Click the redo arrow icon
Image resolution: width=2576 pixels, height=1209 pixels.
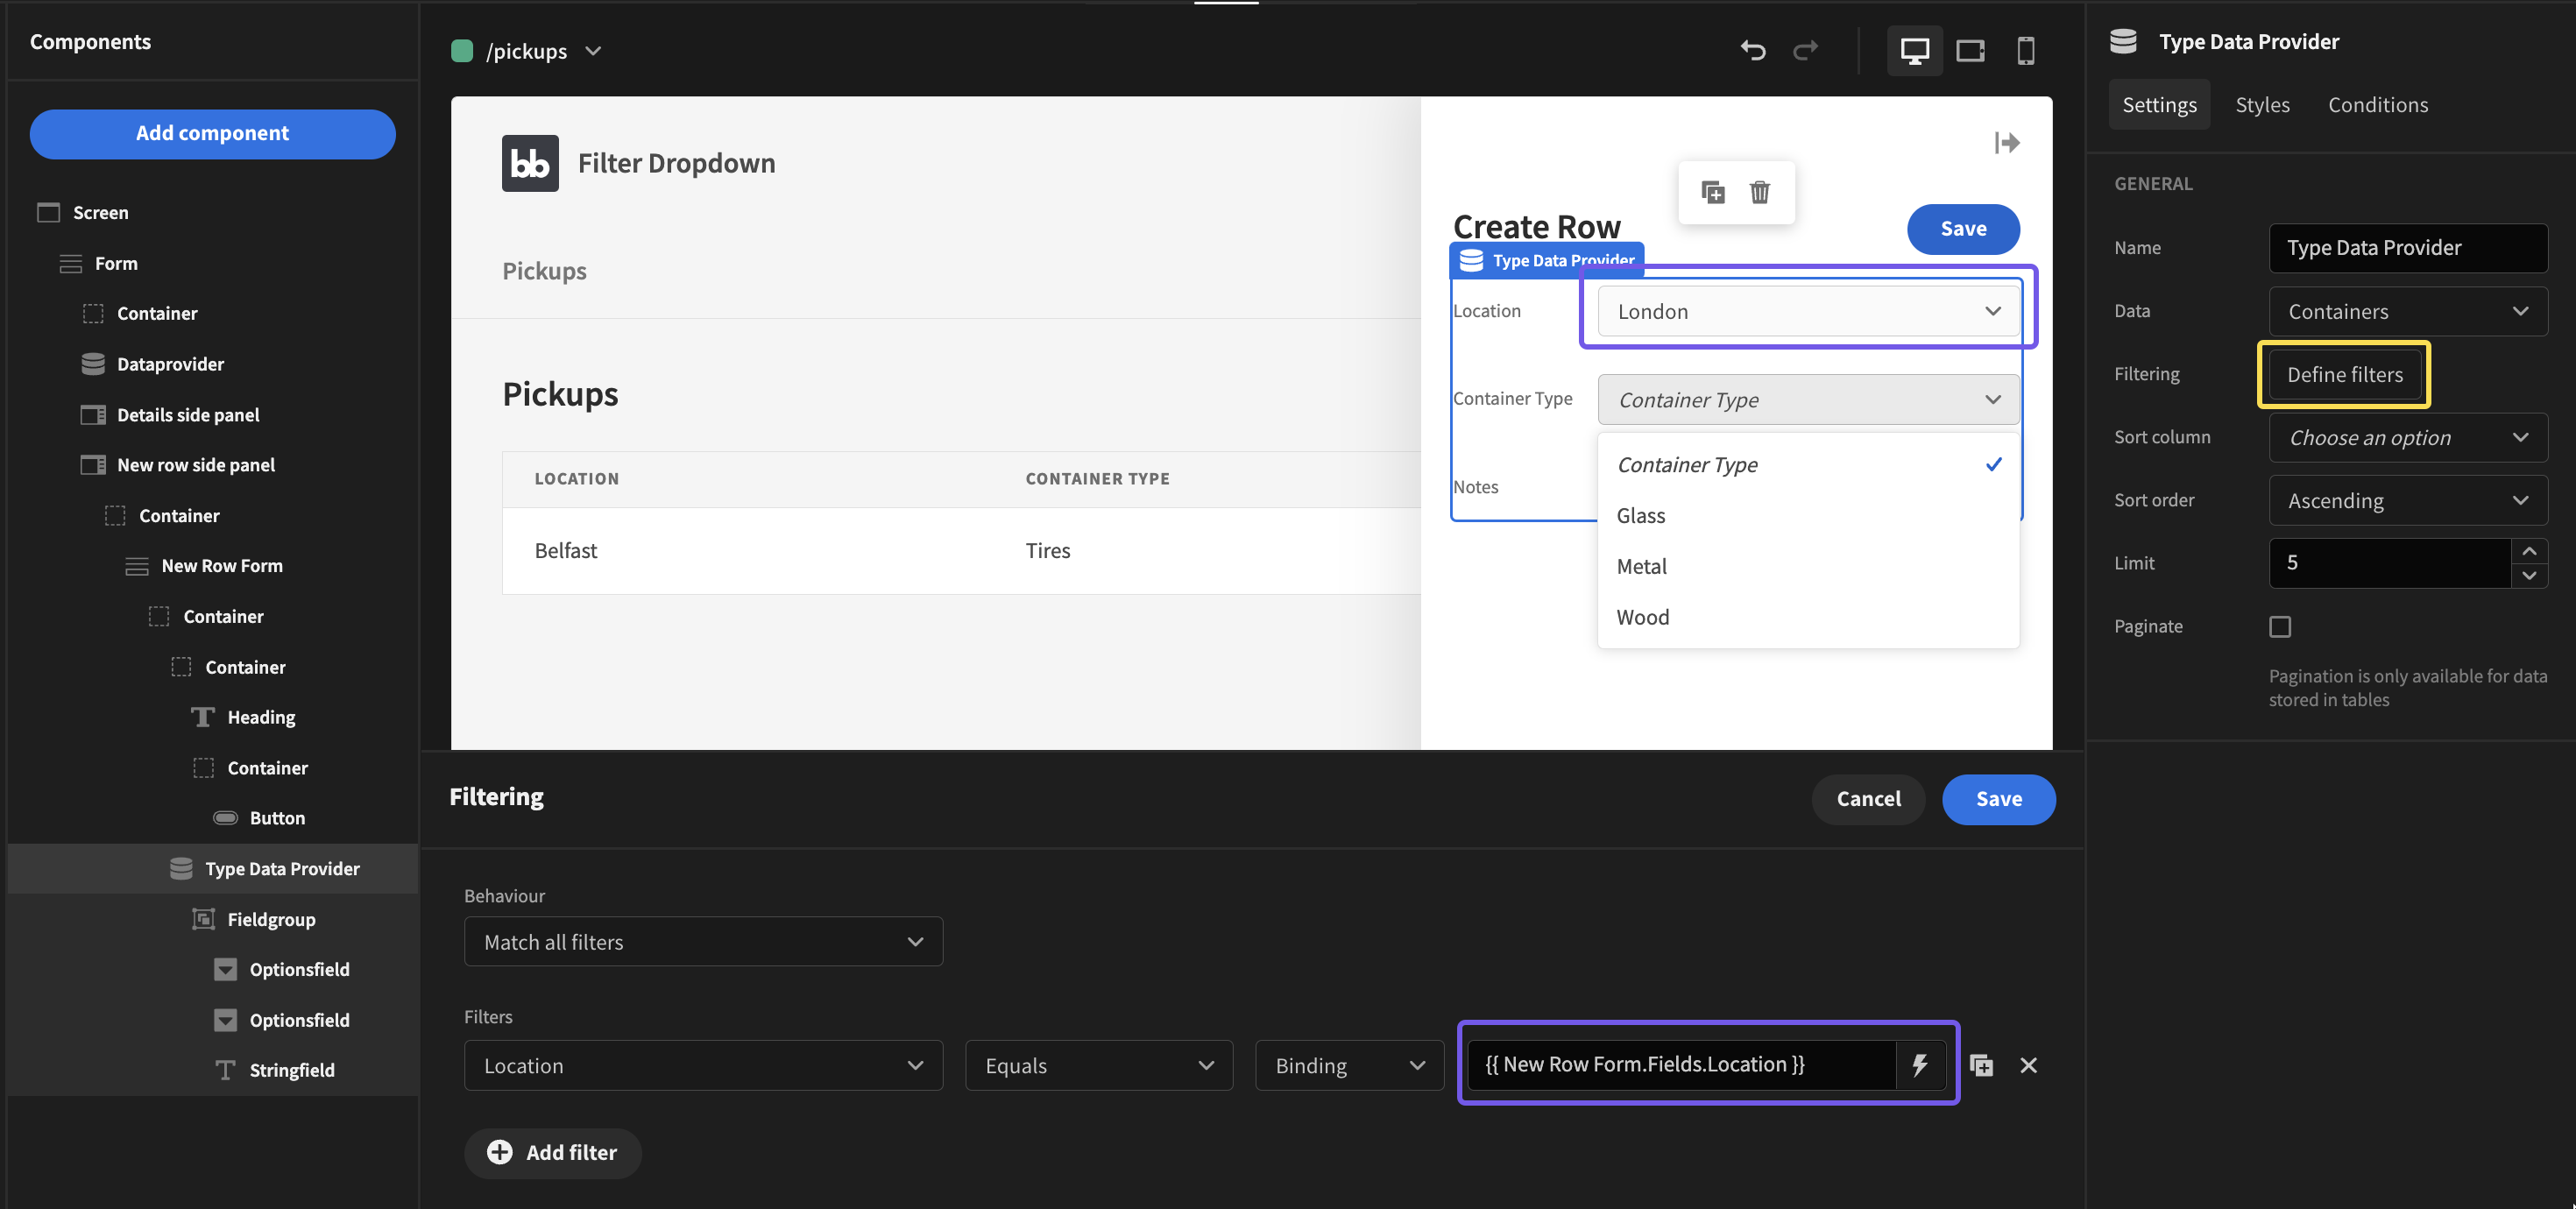pos(1806,50)
